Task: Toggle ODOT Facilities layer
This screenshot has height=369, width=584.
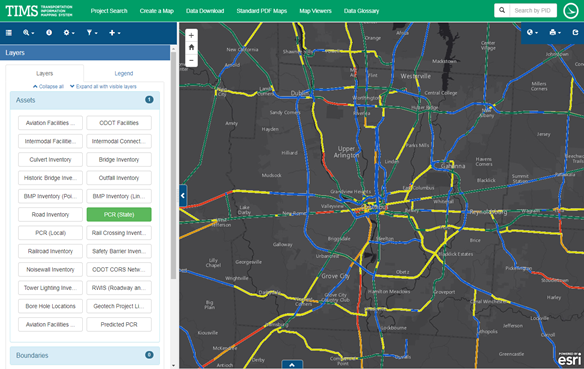Action: [x=119, y=123]
